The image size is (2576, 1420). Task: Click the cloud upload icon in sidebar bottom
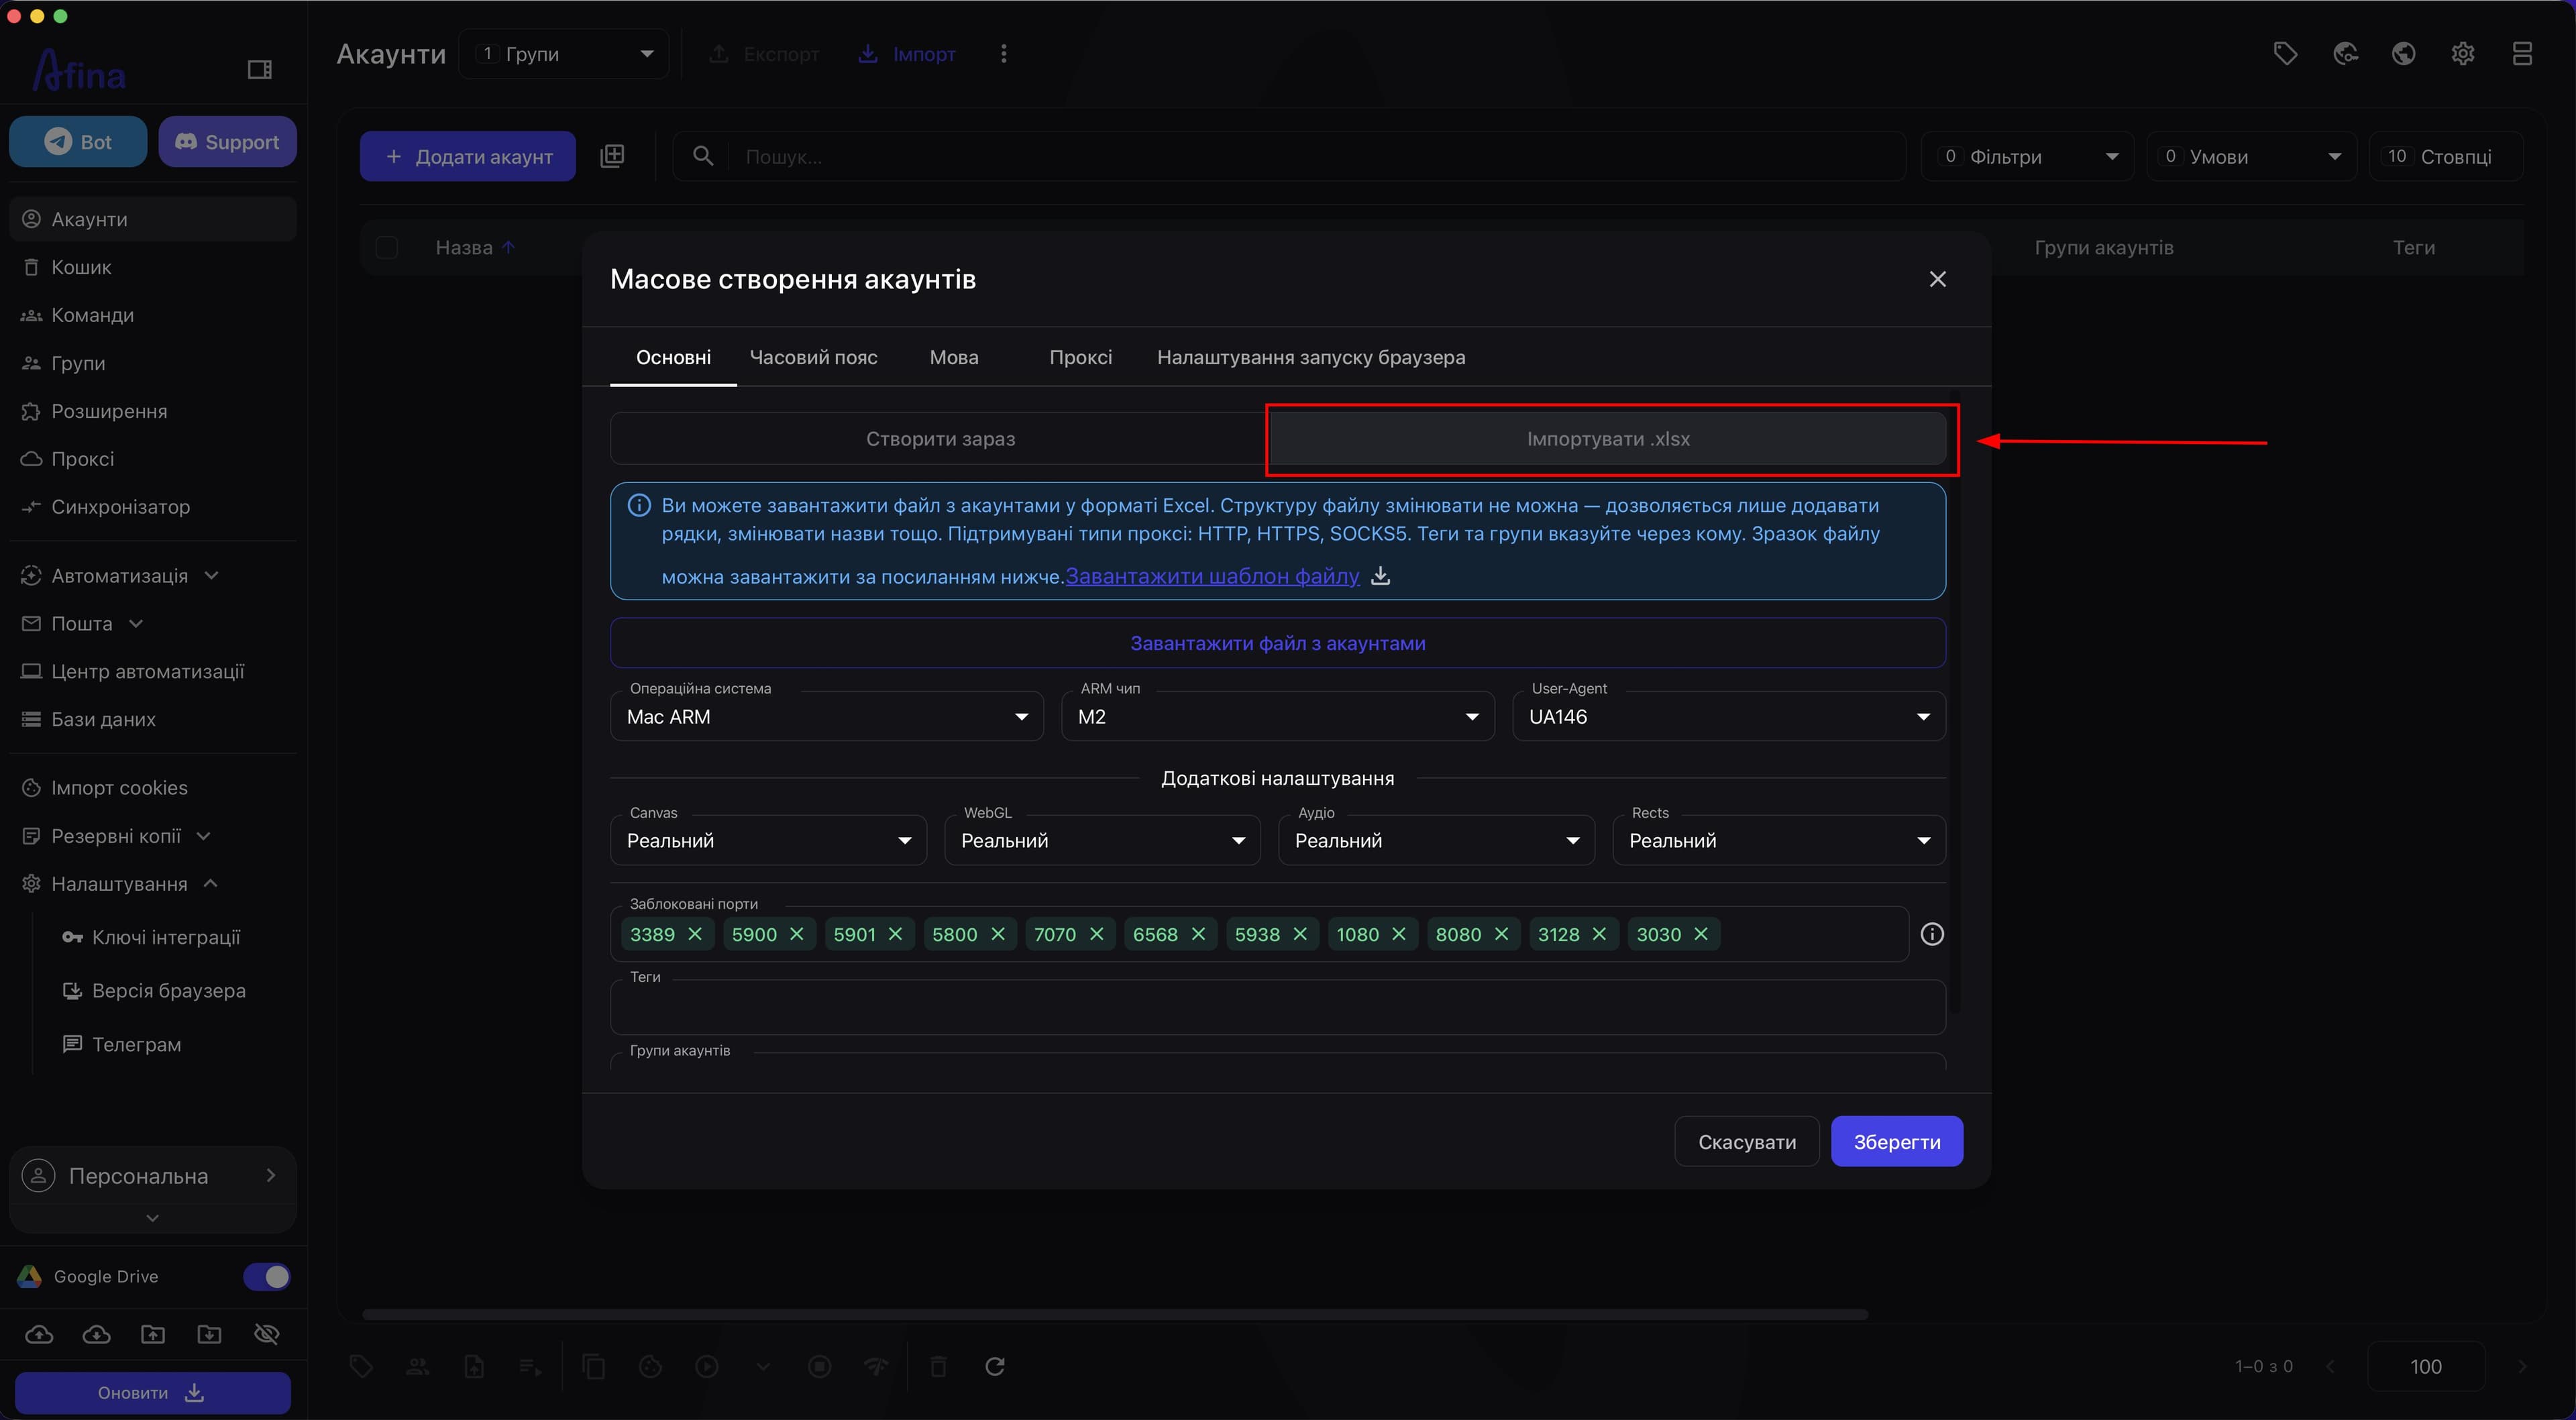(39, 1334)
